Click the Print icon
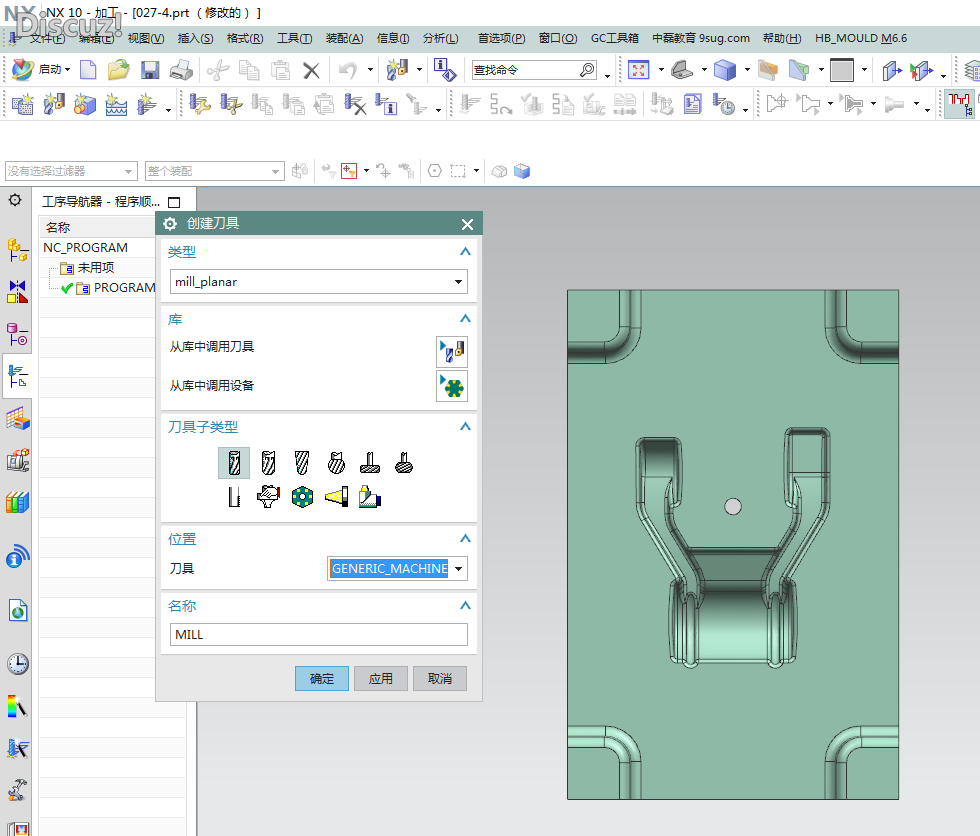Image resolution: width=980 pixels, height=836 pixels. pyautogui.click(x=181, y=70)
